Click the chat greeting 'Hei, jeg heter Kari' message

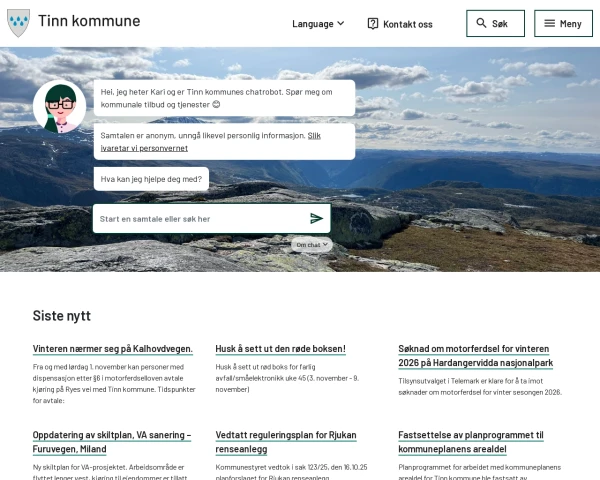click(224, 98)
